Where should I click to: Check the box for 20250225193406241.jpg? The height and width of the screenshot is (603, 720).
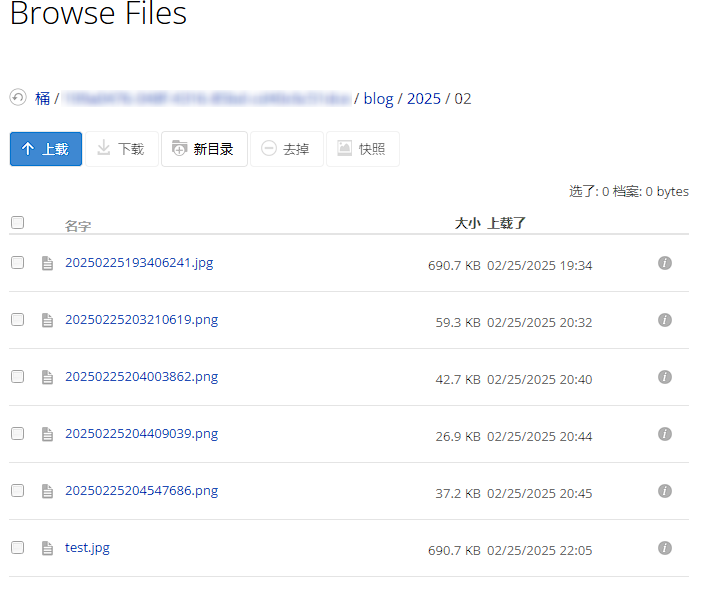17,263
